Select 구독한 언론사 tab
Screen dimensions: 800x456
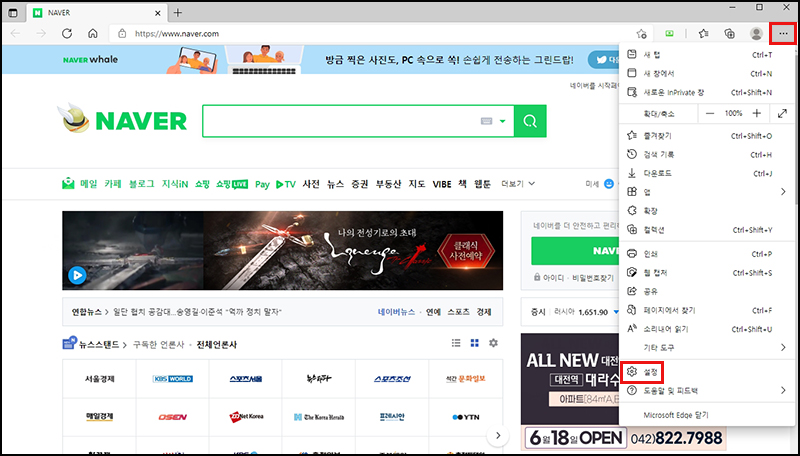coord(158,345)
